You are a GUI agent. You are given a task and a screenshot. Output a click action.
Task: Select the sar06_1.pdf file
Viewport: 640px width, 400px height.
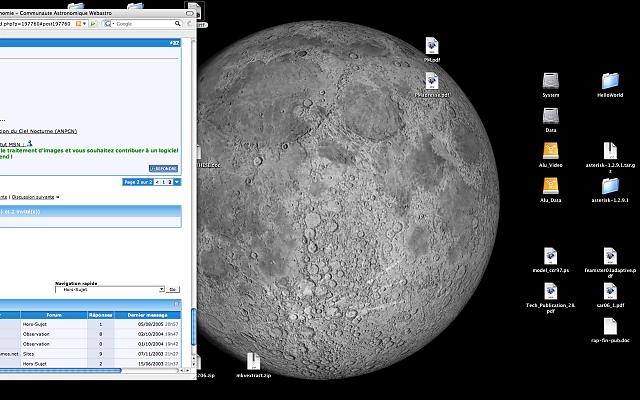coord(610,292)
